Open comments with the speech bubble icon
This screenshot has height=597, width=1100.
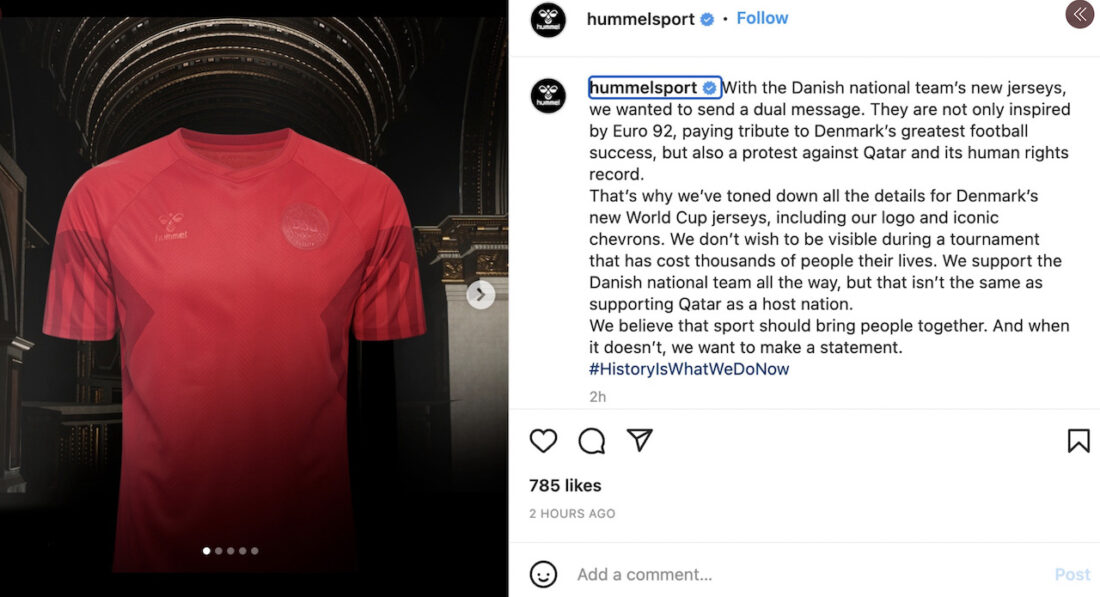[591, 441]
